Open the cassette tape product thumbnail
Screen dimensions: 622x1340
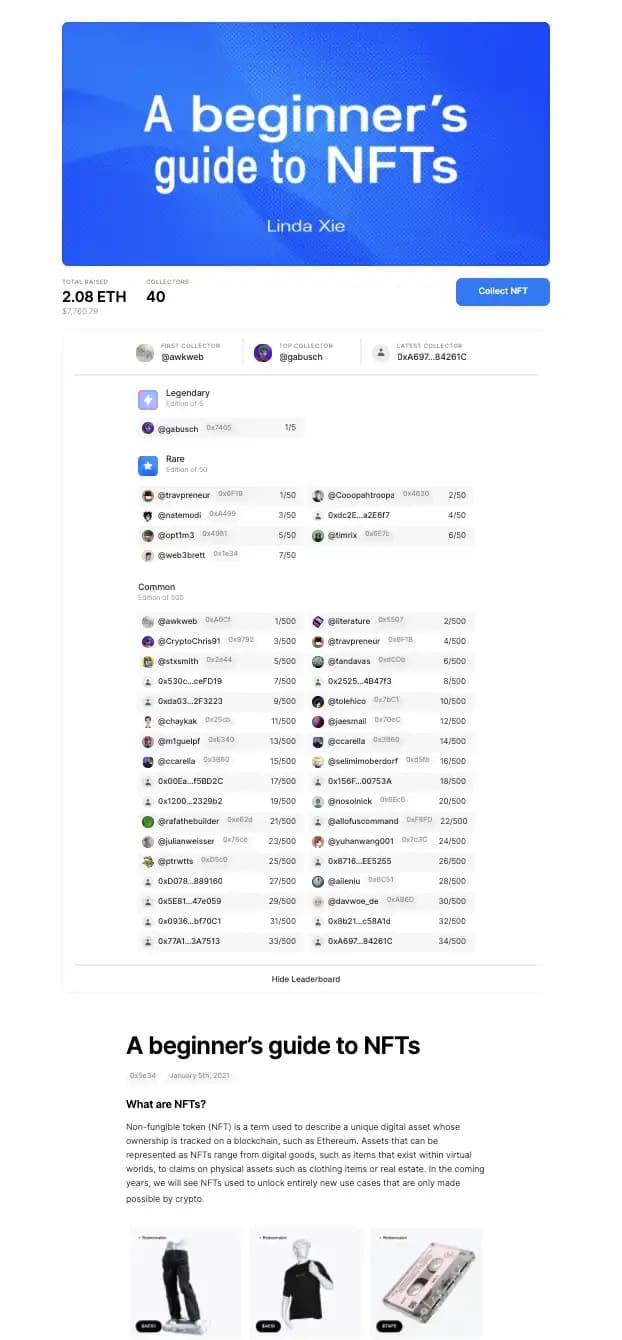click(x=426, y=1283)
